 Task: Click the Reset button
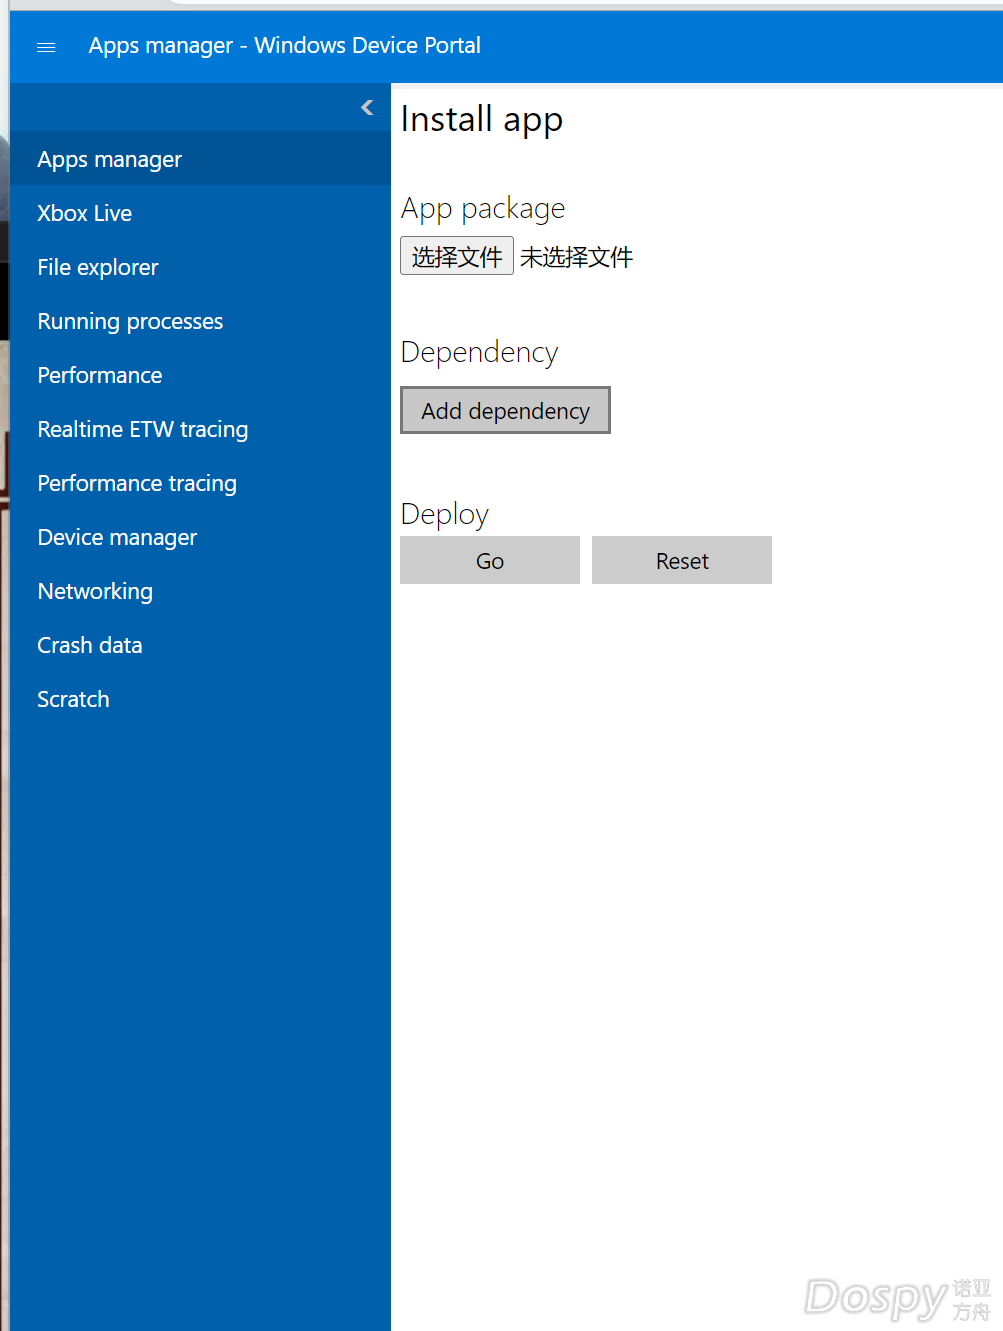tap(681, 561)
